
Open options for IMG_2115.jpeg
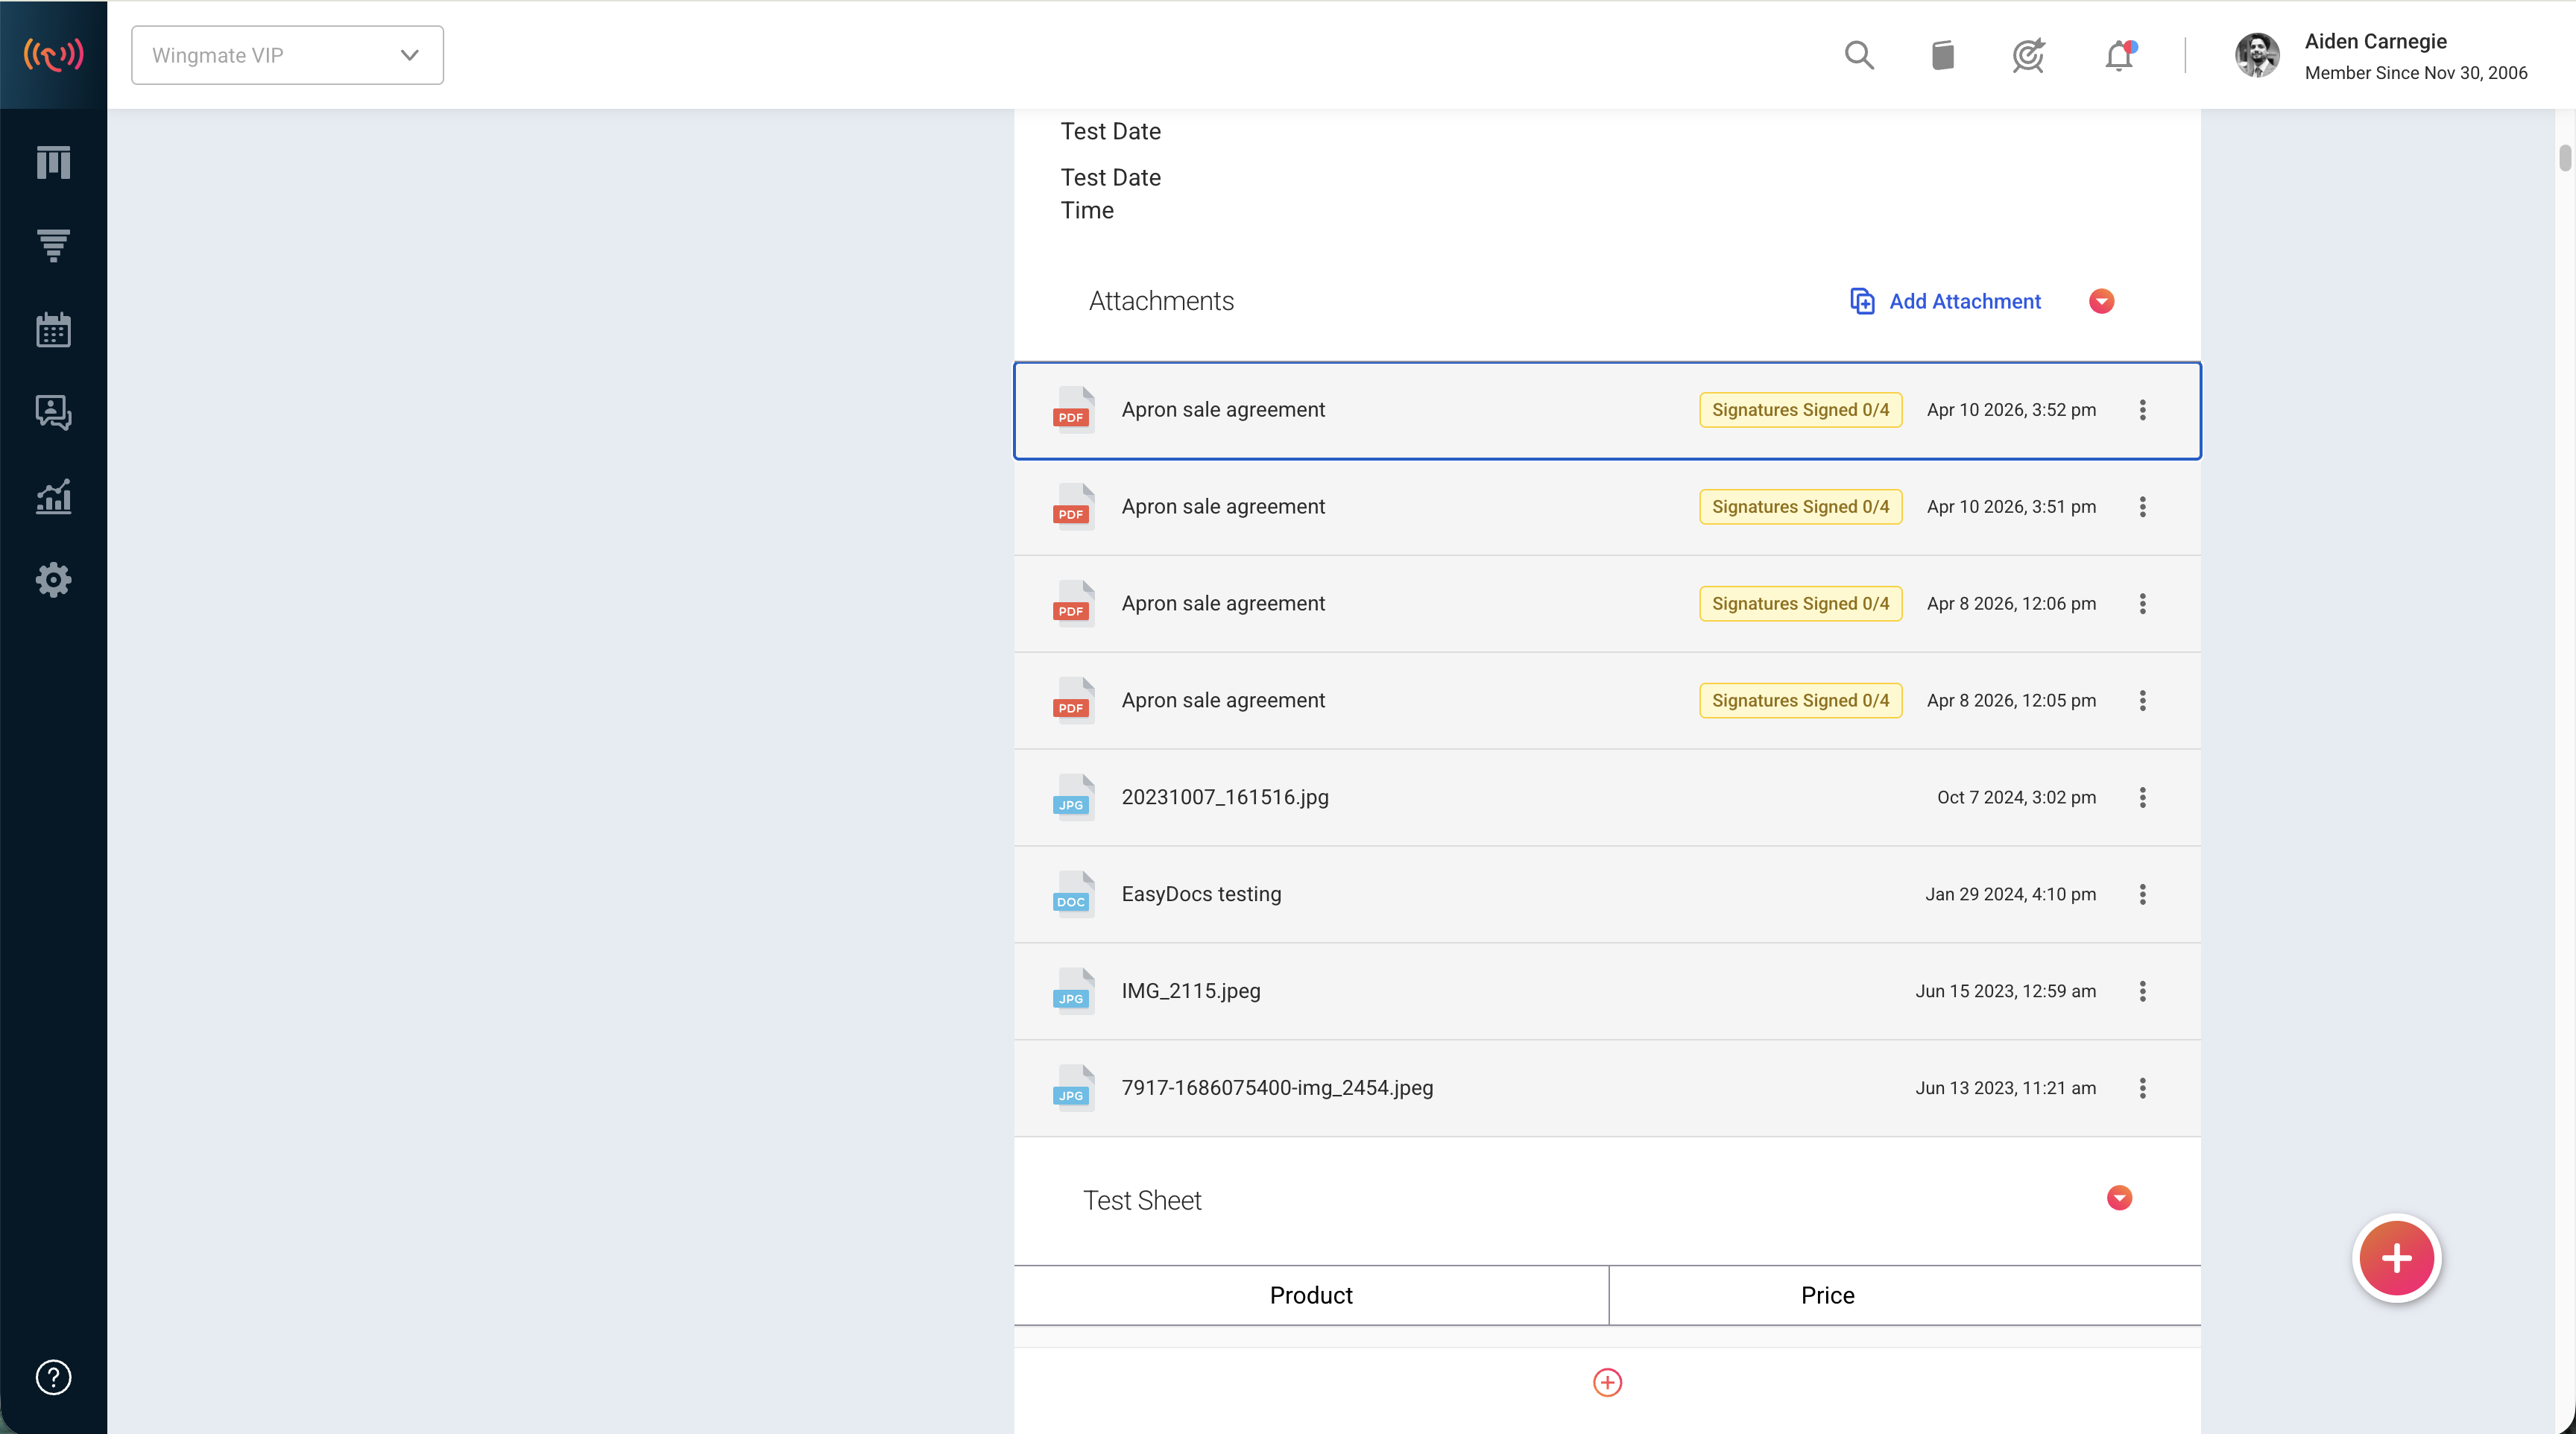pos(2142,991)
